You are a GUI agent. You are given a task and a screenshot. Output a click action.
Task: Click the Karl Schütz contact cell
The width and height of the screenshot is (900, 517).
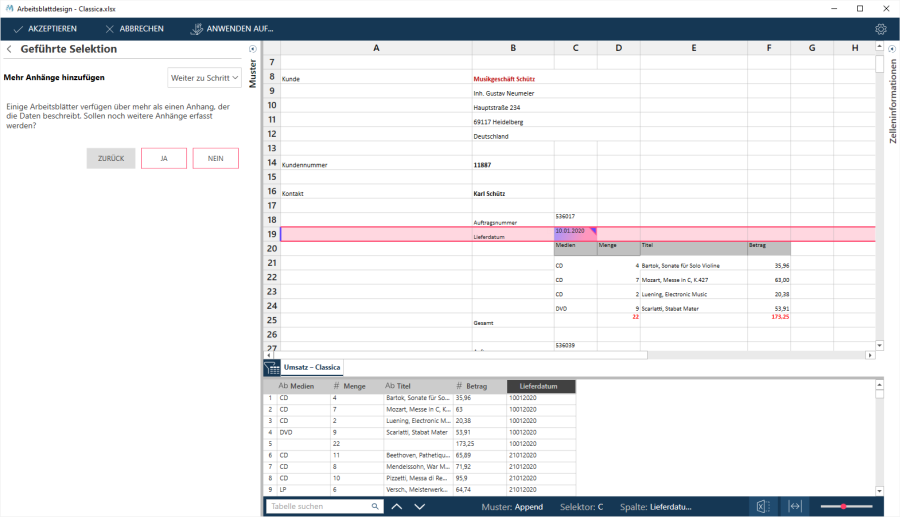tap(513, 193)
